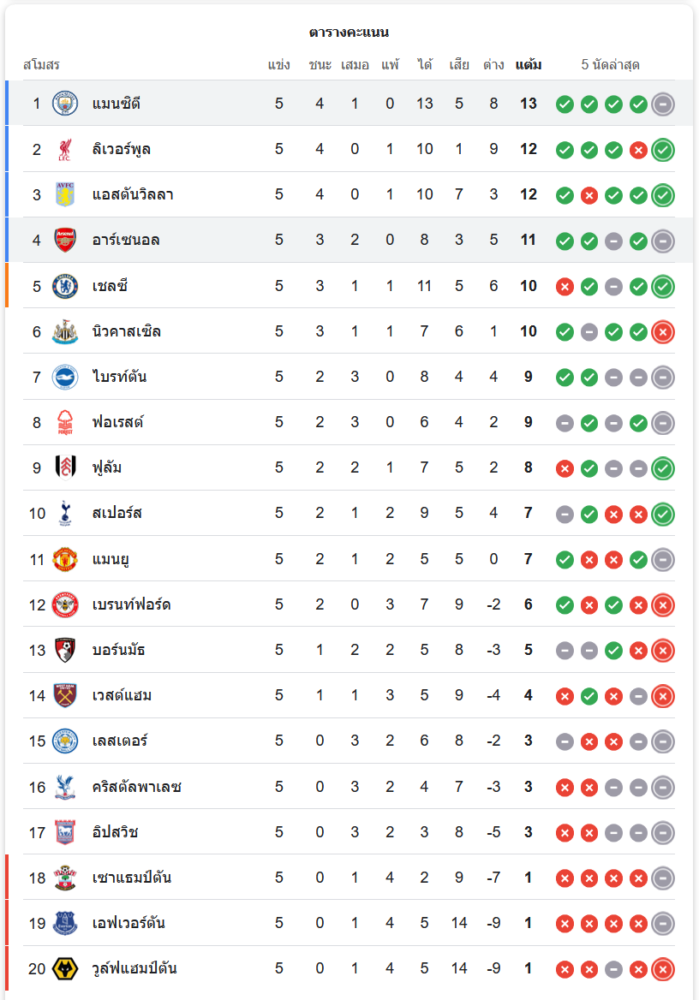Screen dimensions: 699x1000
Task: Click the Everton club crest icon
Action: point(65,923)
